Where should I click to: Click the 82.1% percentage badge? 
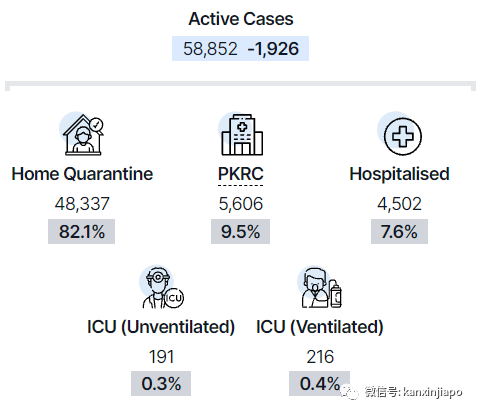point(82,231)
